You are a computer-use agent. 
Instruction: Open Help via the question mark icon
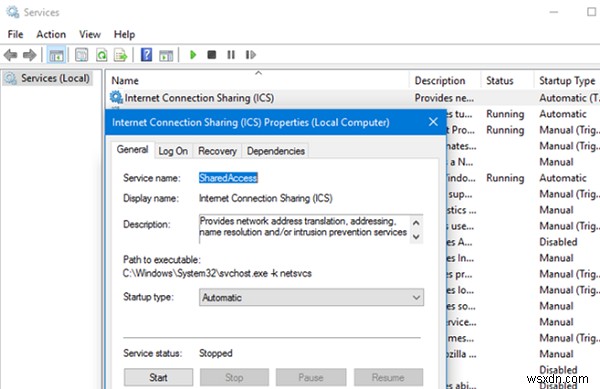146,55
